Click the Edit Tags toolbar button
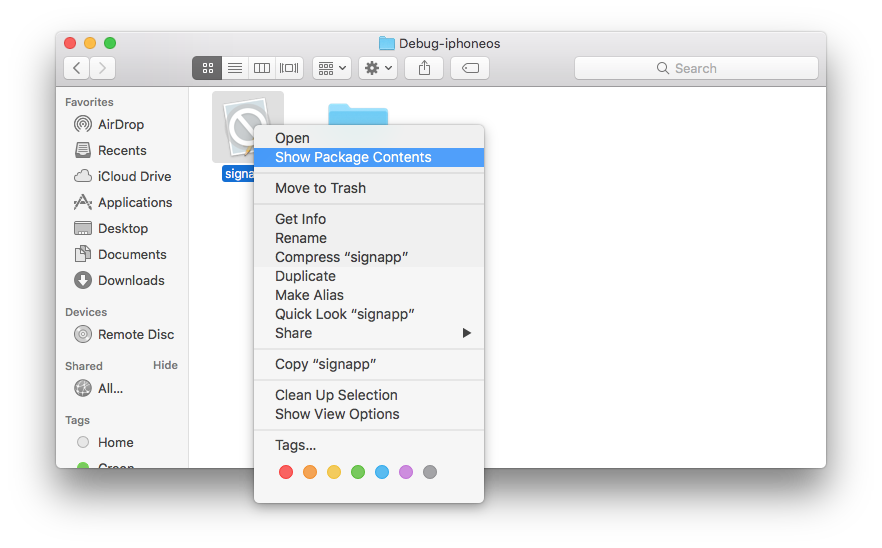Viewport: 882px width, 548px height. pos(469,68)
